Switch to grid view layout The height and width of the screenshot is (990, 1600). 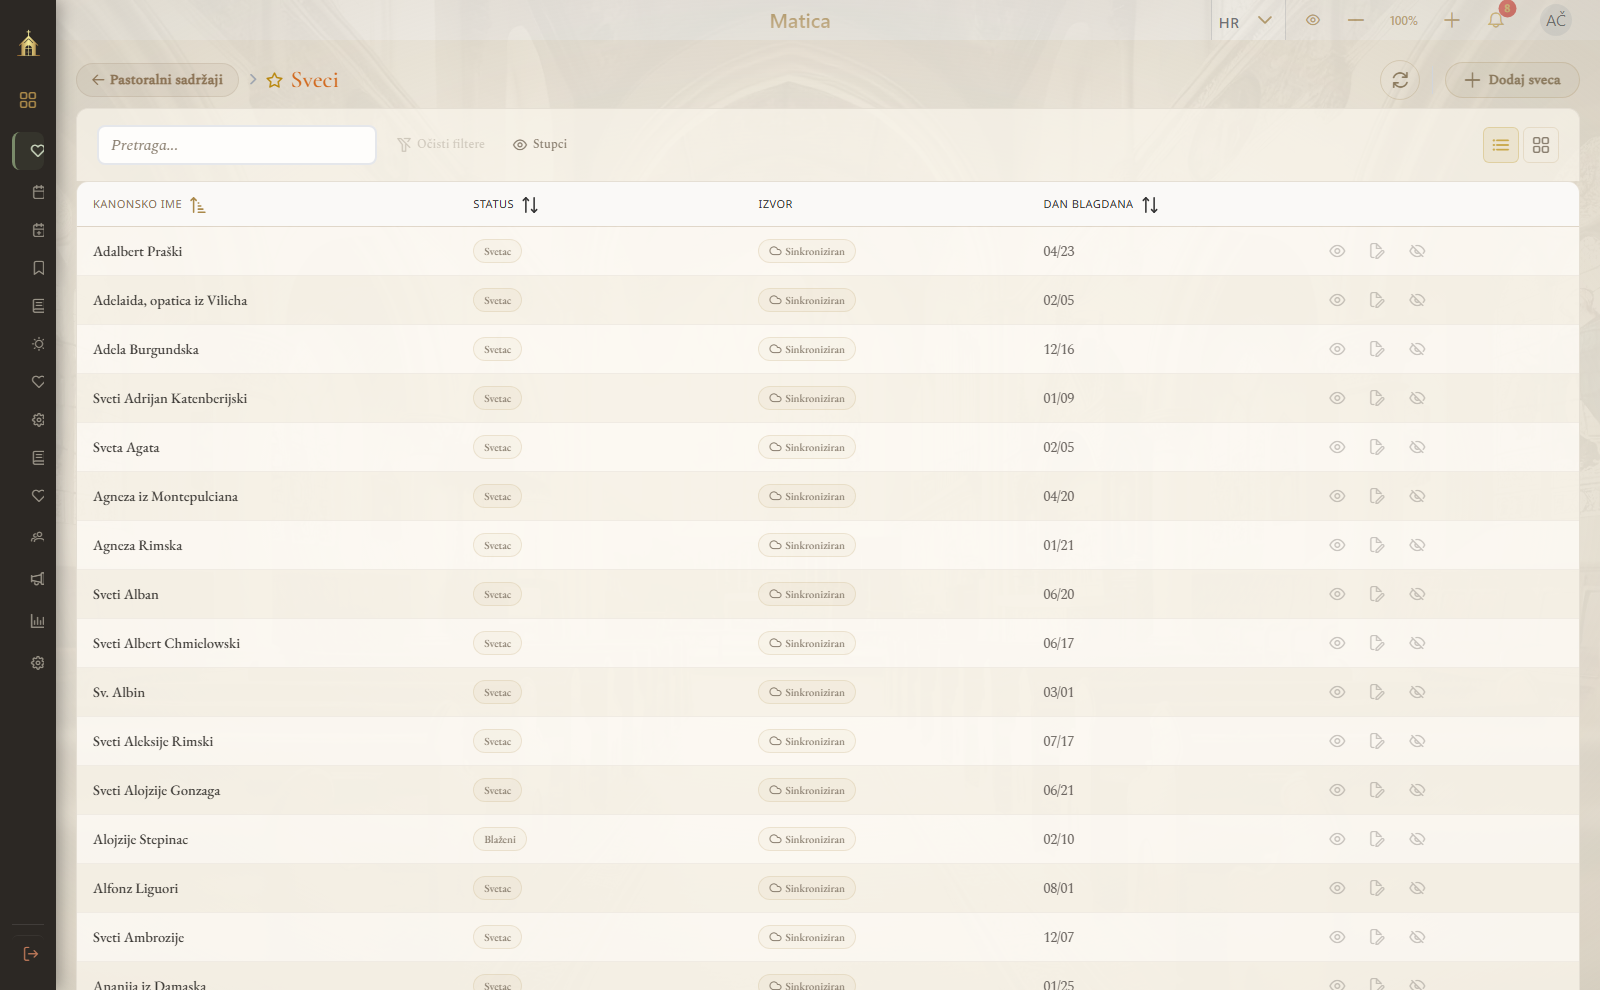pos(1541,145)
